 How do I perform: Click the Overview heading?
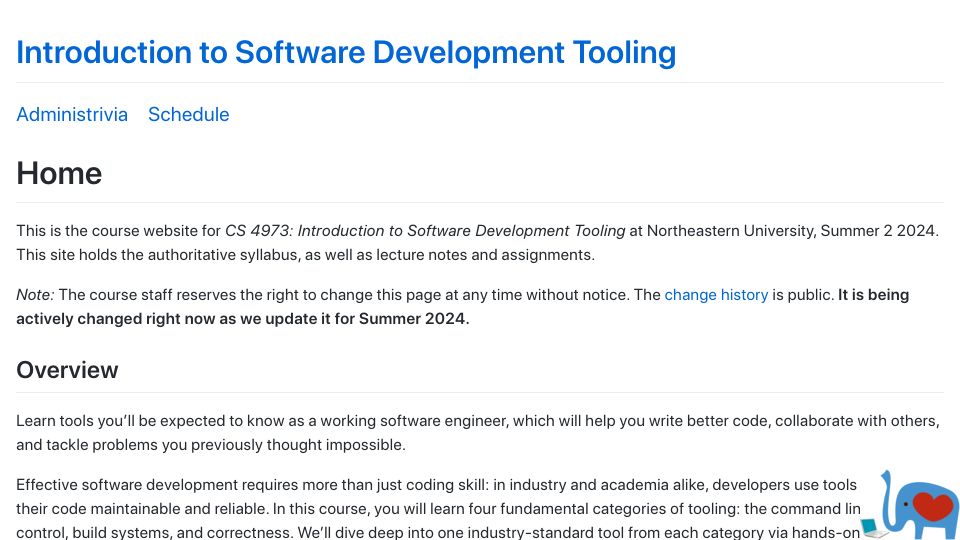67,370
